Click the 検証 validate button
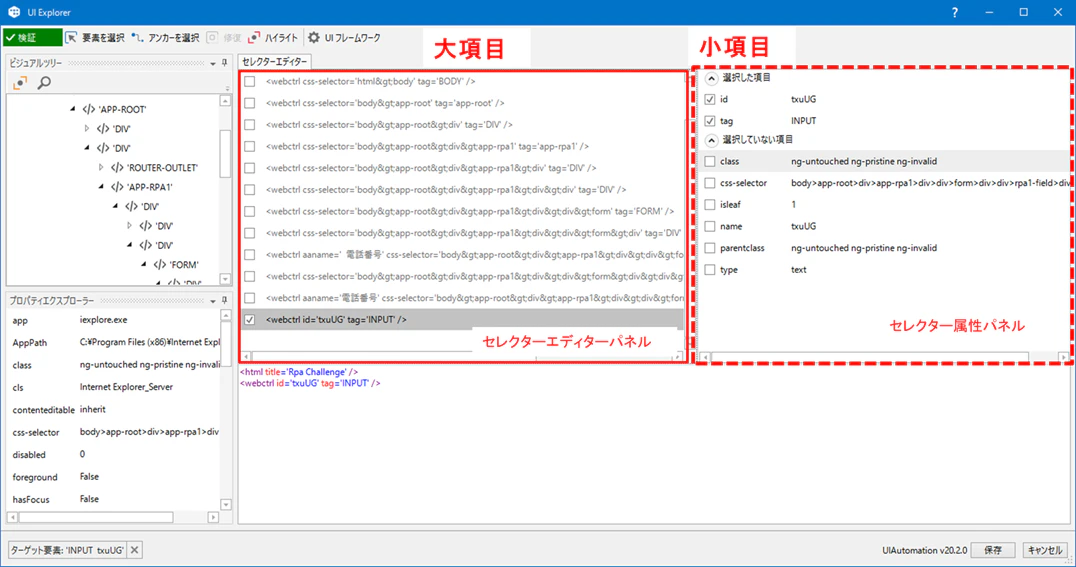The width and height of the screenshot is (1076, 567). click(32, 38)
